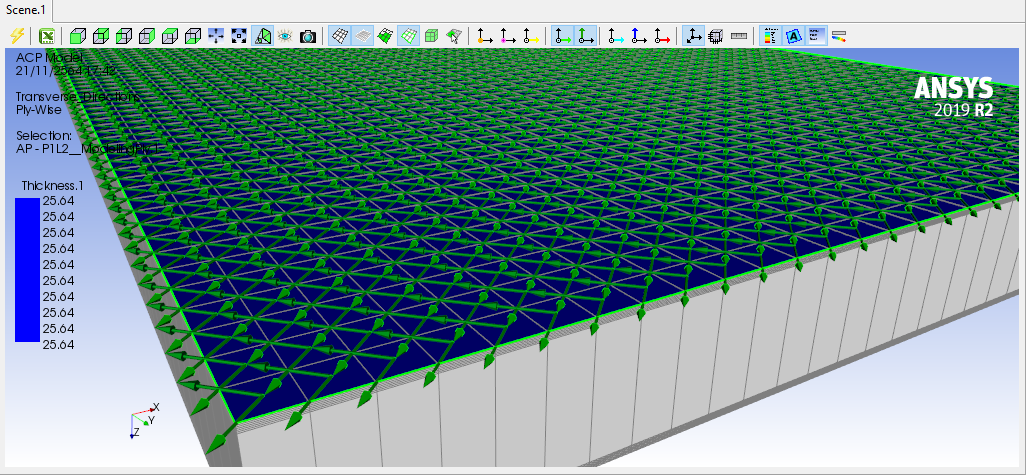The height and width of the screenshot is (475, 1026).
Task: Switch to the Scene.1 tab
Action: (x=26, y=10)
